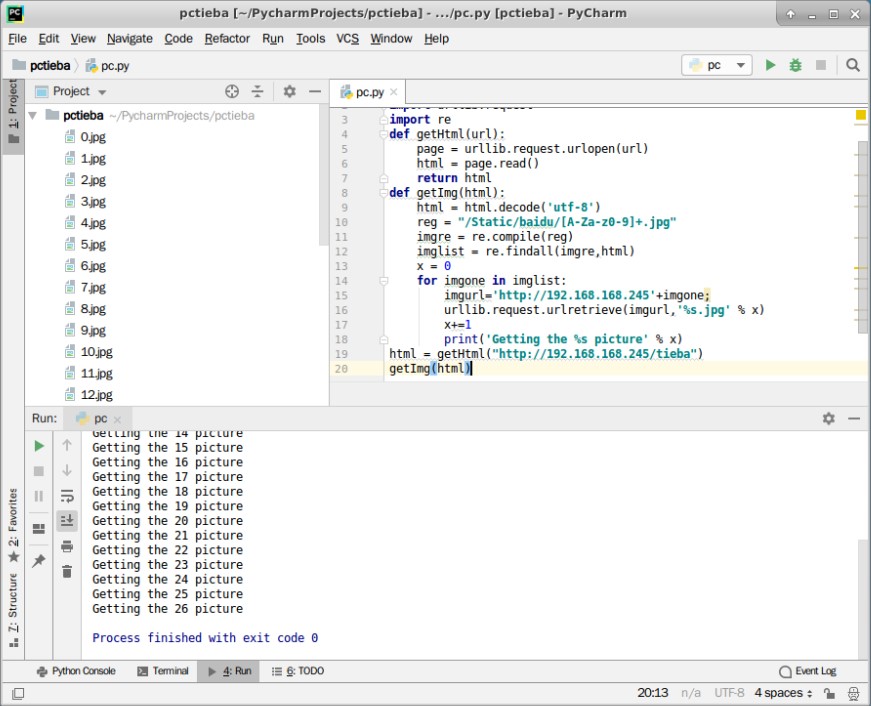The width and height of the screenshot is (871, 706).
Task: Open Search Everywhere magnifier icon
Action: [x=852, y=65]
